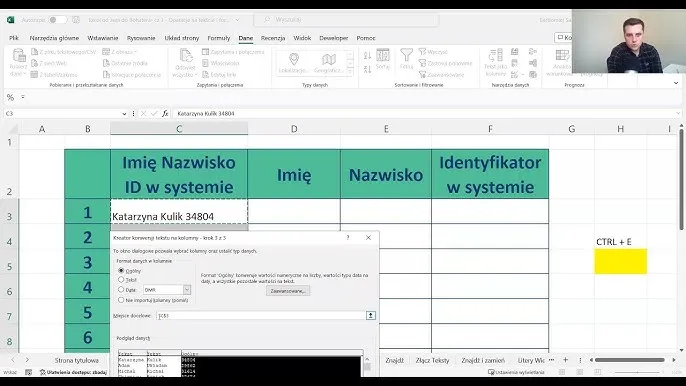Open the Widok ribbon tab
686x386 pixels.
(302, 38)
